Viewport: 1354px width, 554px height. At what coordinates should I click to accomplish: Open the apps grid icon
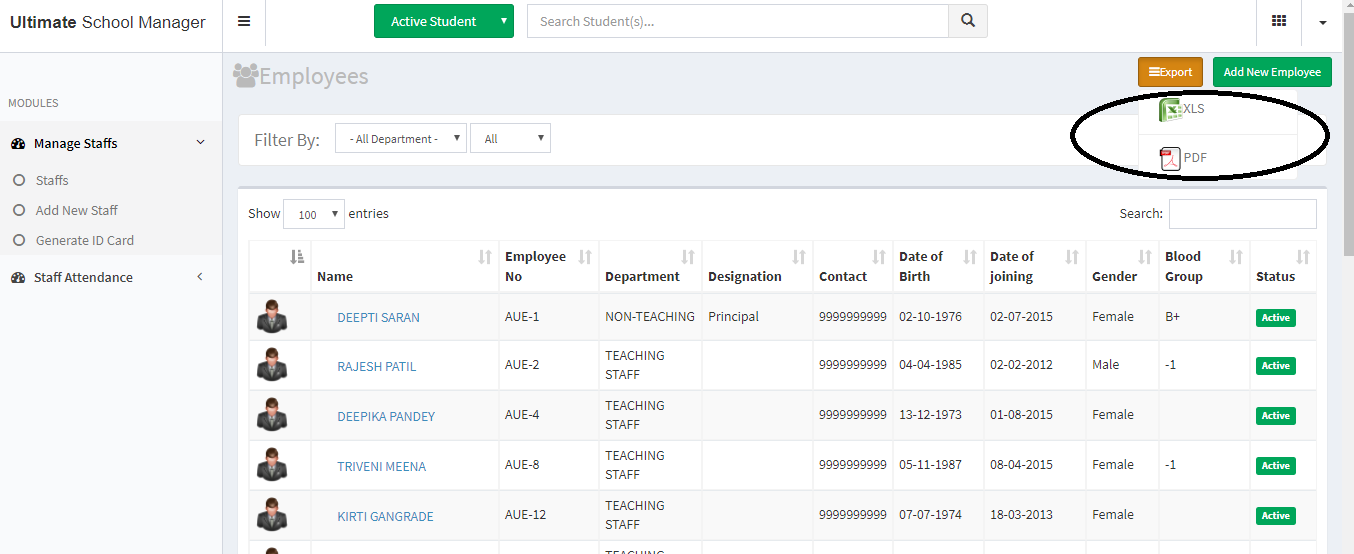click(1279, 21)
